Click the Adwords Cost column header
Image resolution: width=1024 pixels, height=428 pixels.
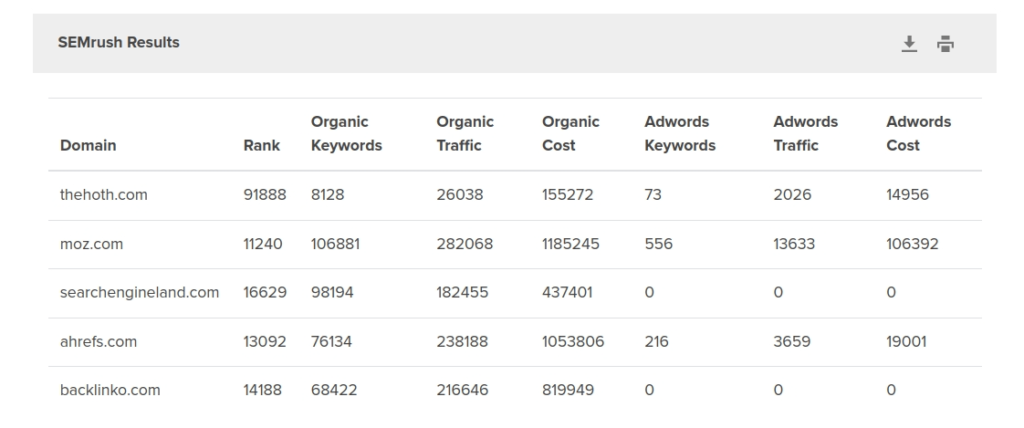tap(918, 133)
